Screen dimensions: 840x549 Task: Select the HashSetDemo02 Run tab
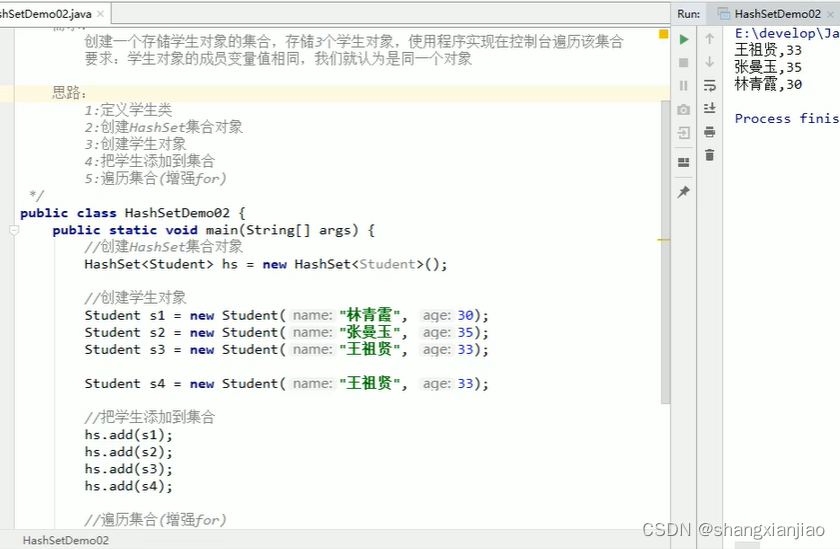tap(777, 14)
